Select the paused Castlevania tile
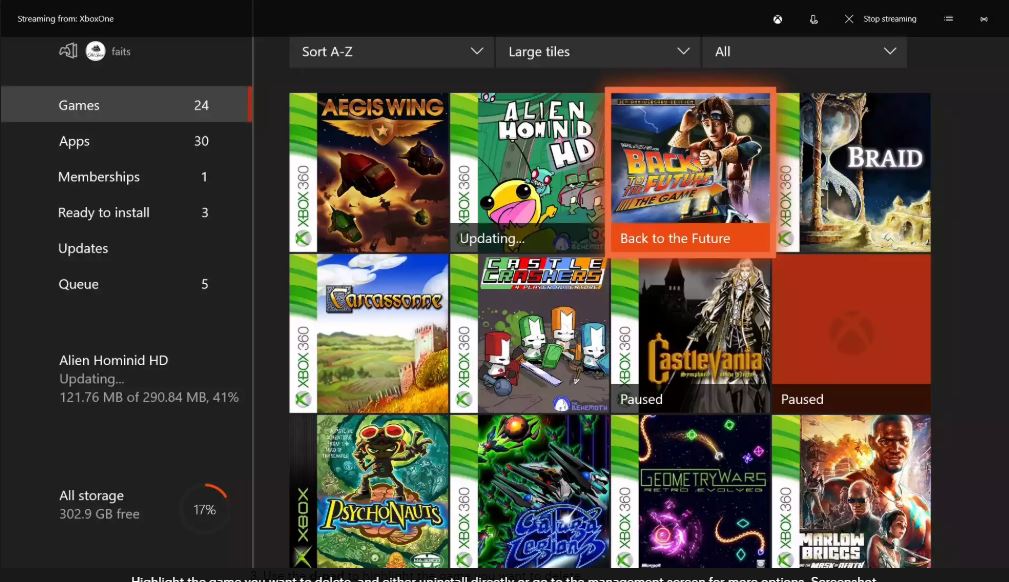The image size is (1009, 582). tap(690, 333)
